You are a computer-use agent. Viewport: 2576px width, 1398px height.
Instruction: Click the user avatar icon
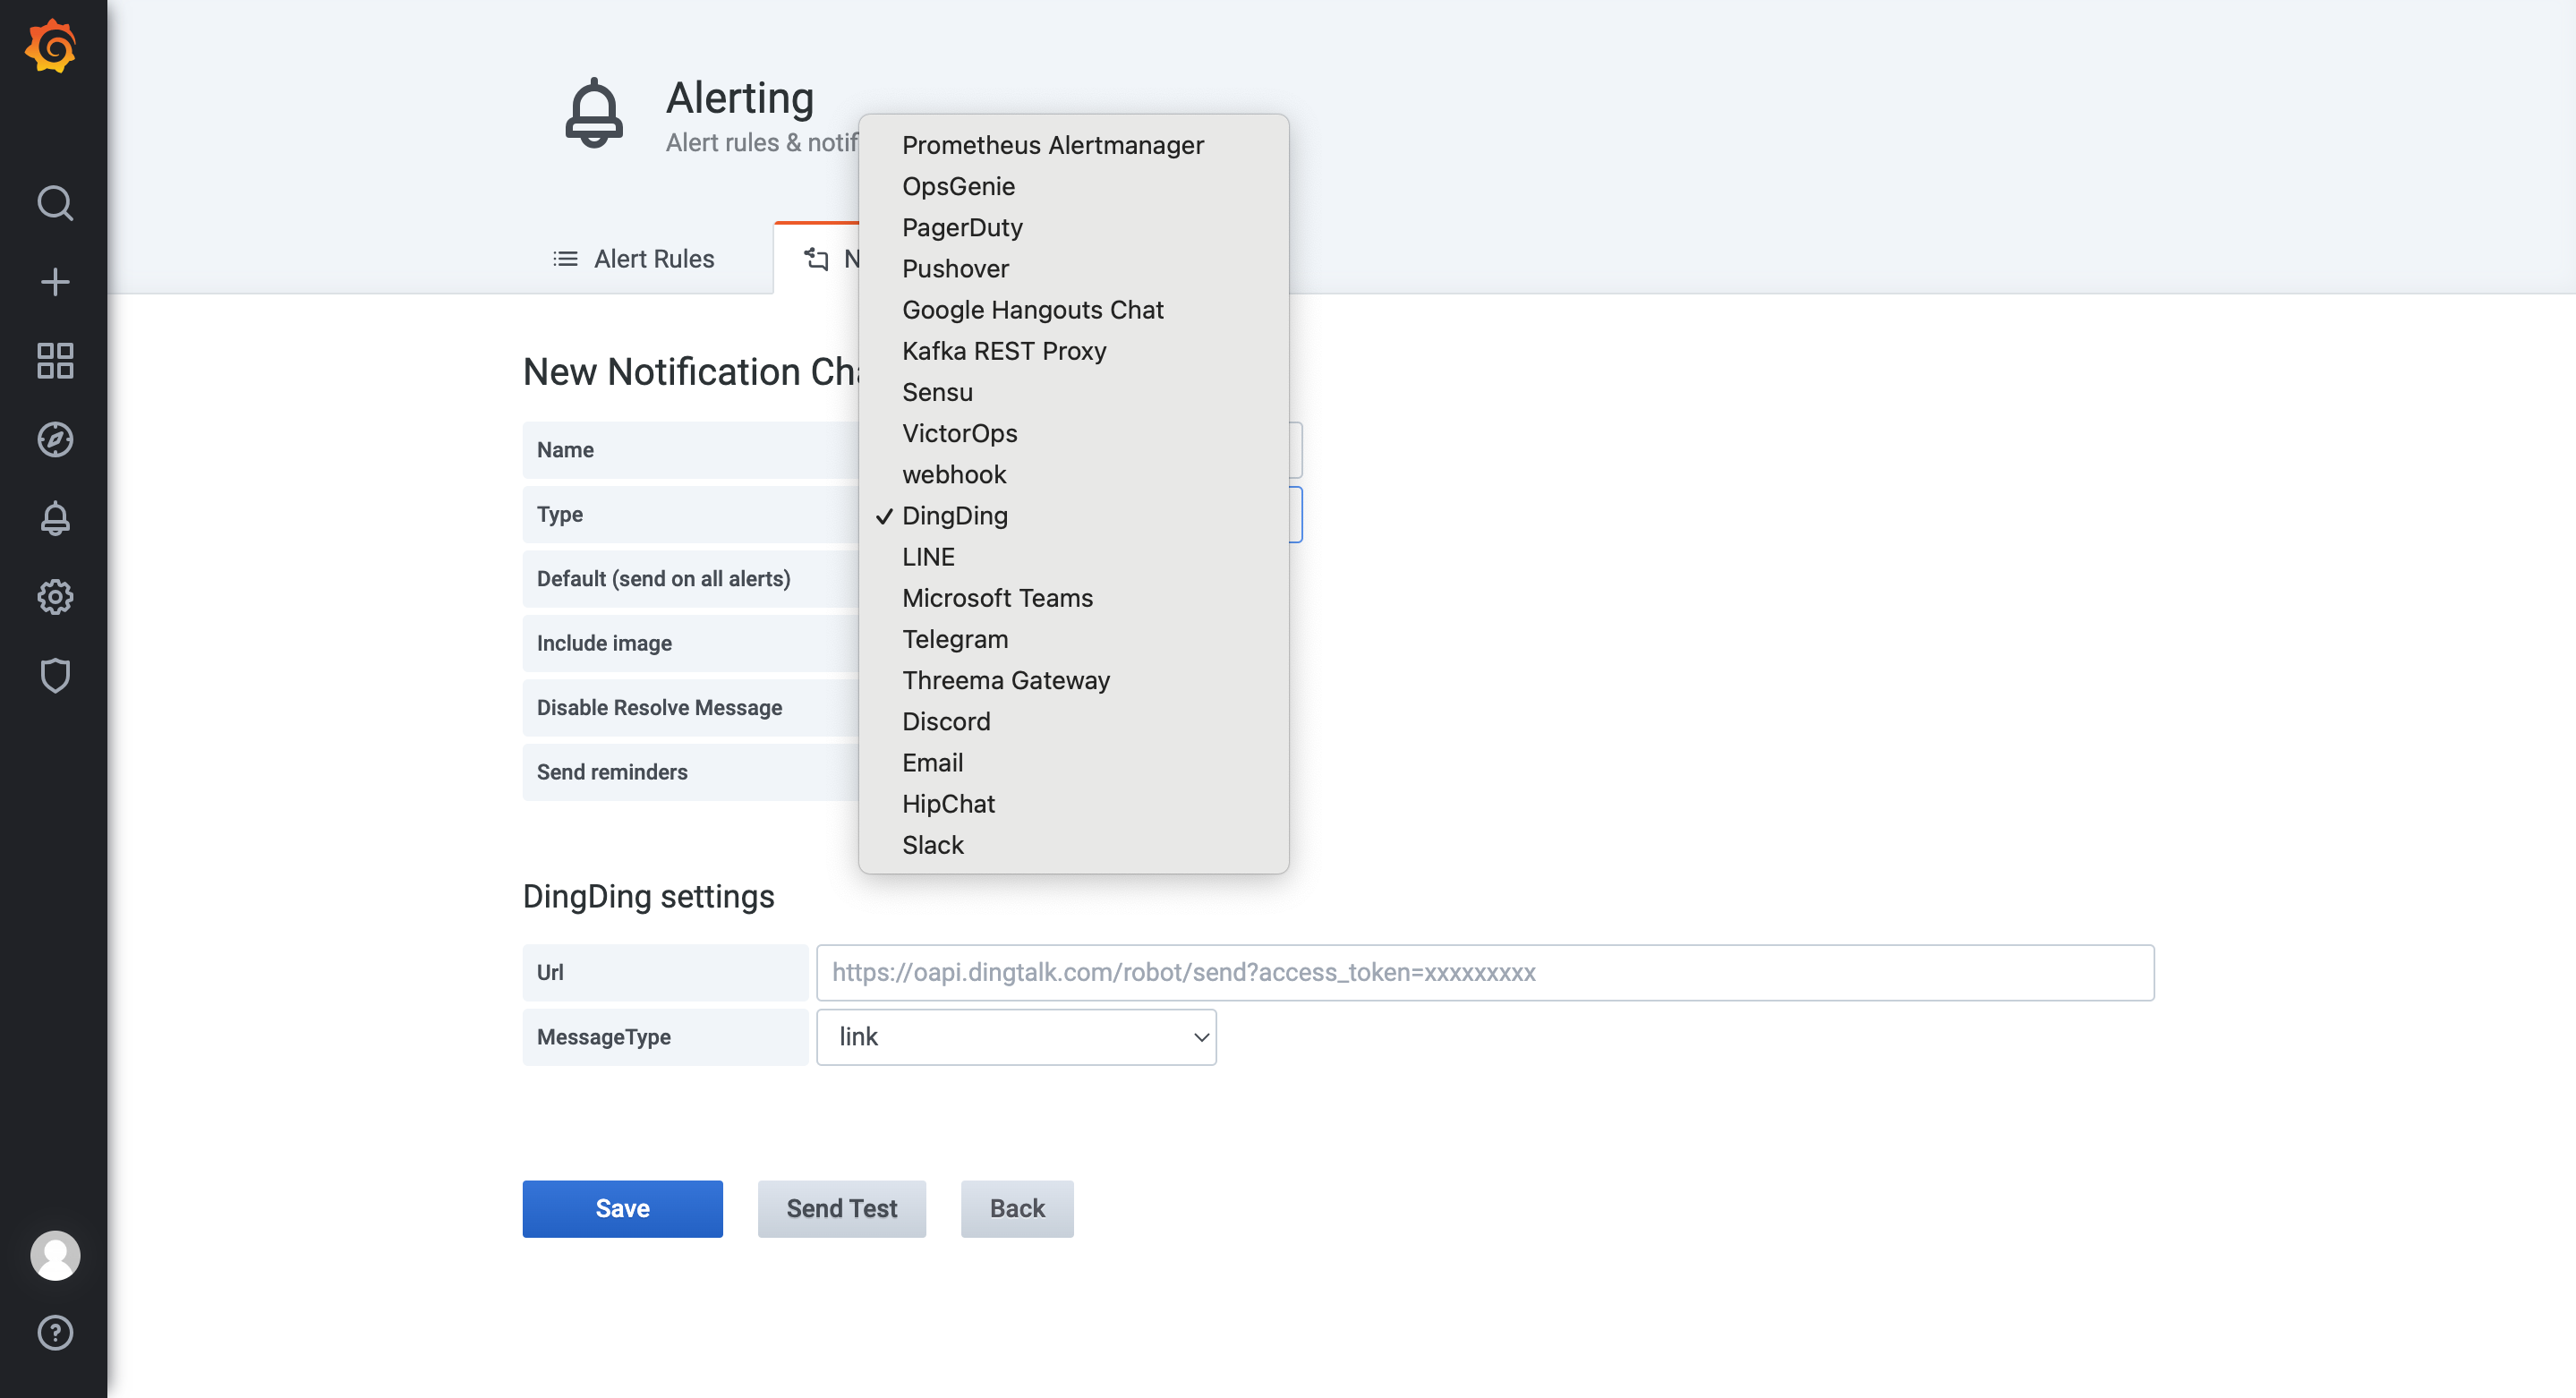(54, 1255)
